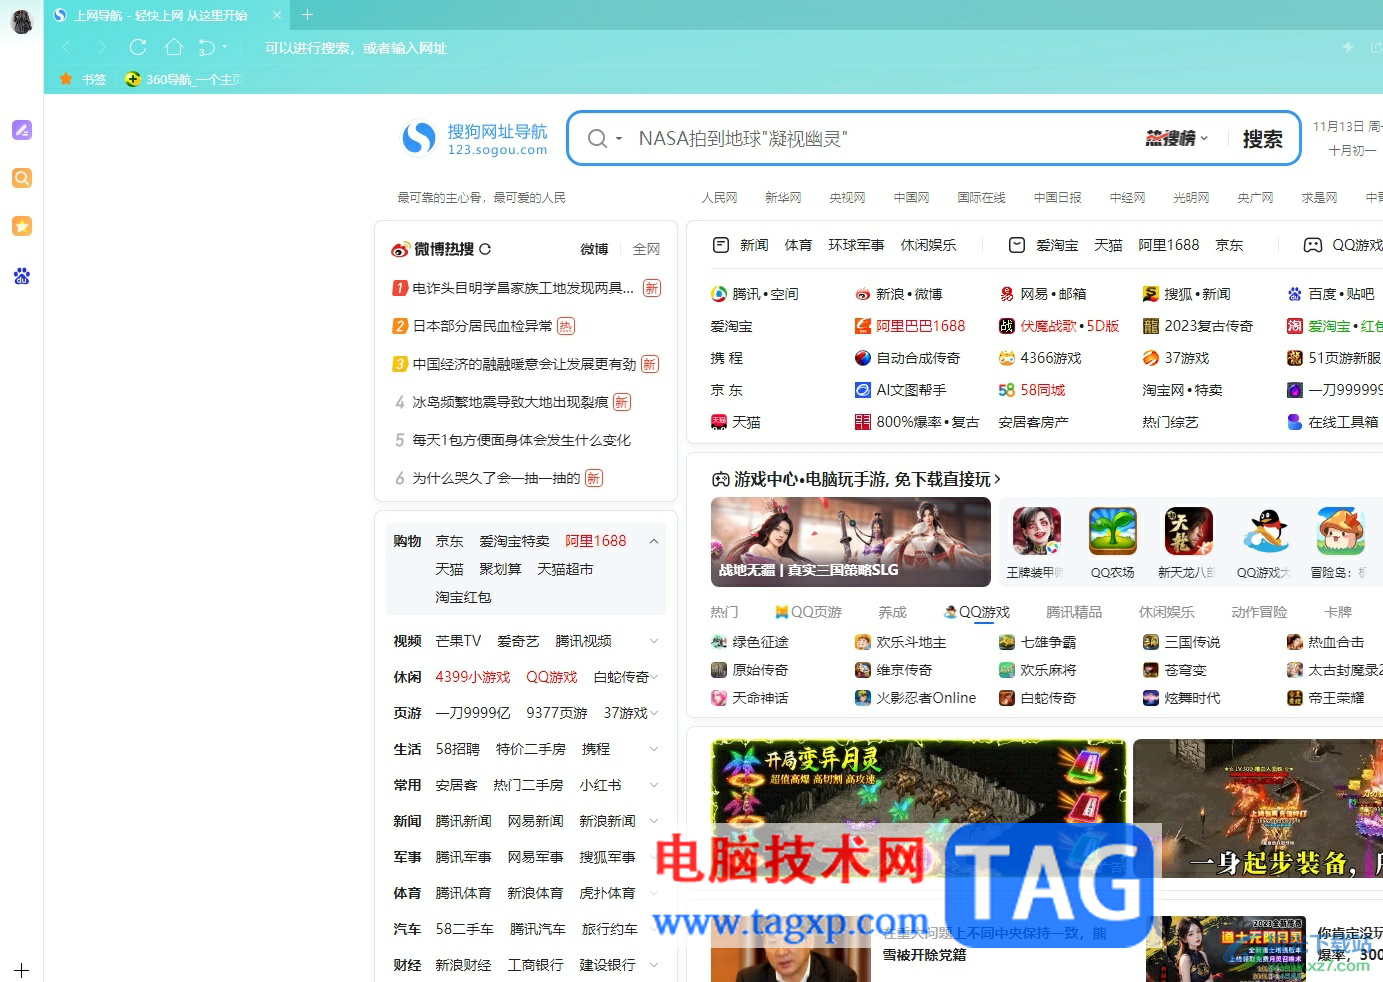Go to browser home page icon

174,47
